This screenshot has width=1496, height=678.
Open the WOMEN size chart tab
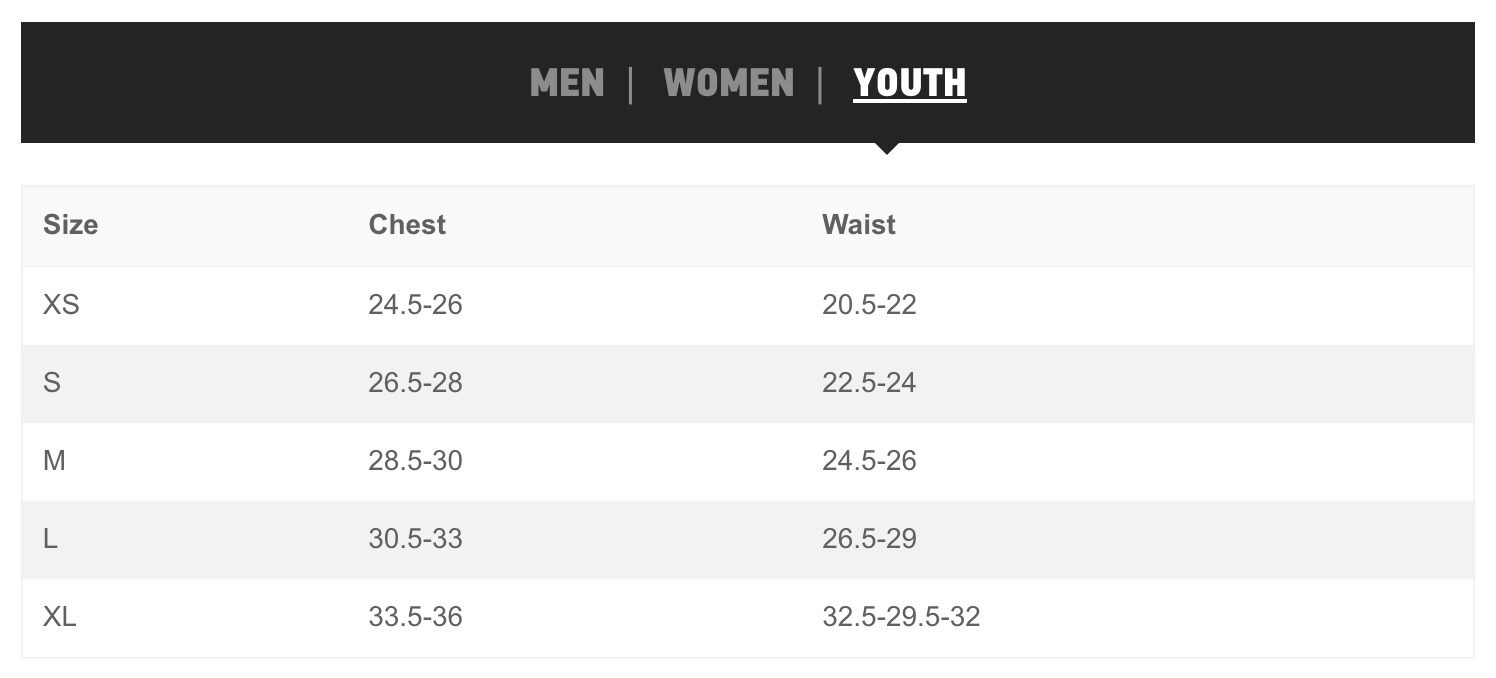[728, 83]
